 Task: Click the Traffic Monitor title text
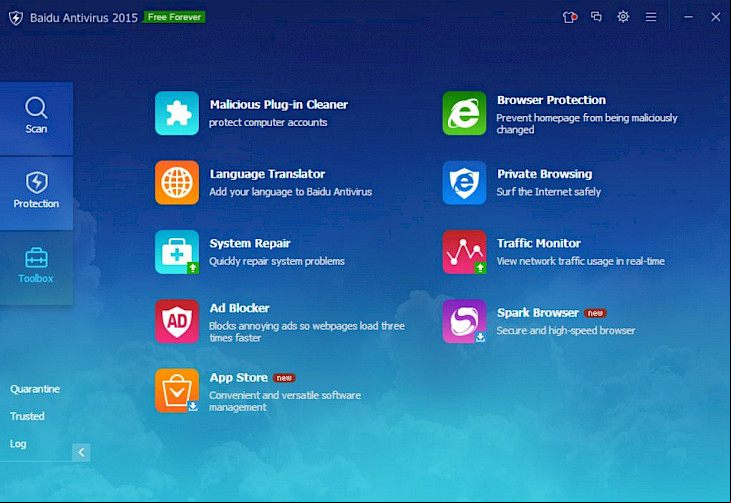(538, 243)
